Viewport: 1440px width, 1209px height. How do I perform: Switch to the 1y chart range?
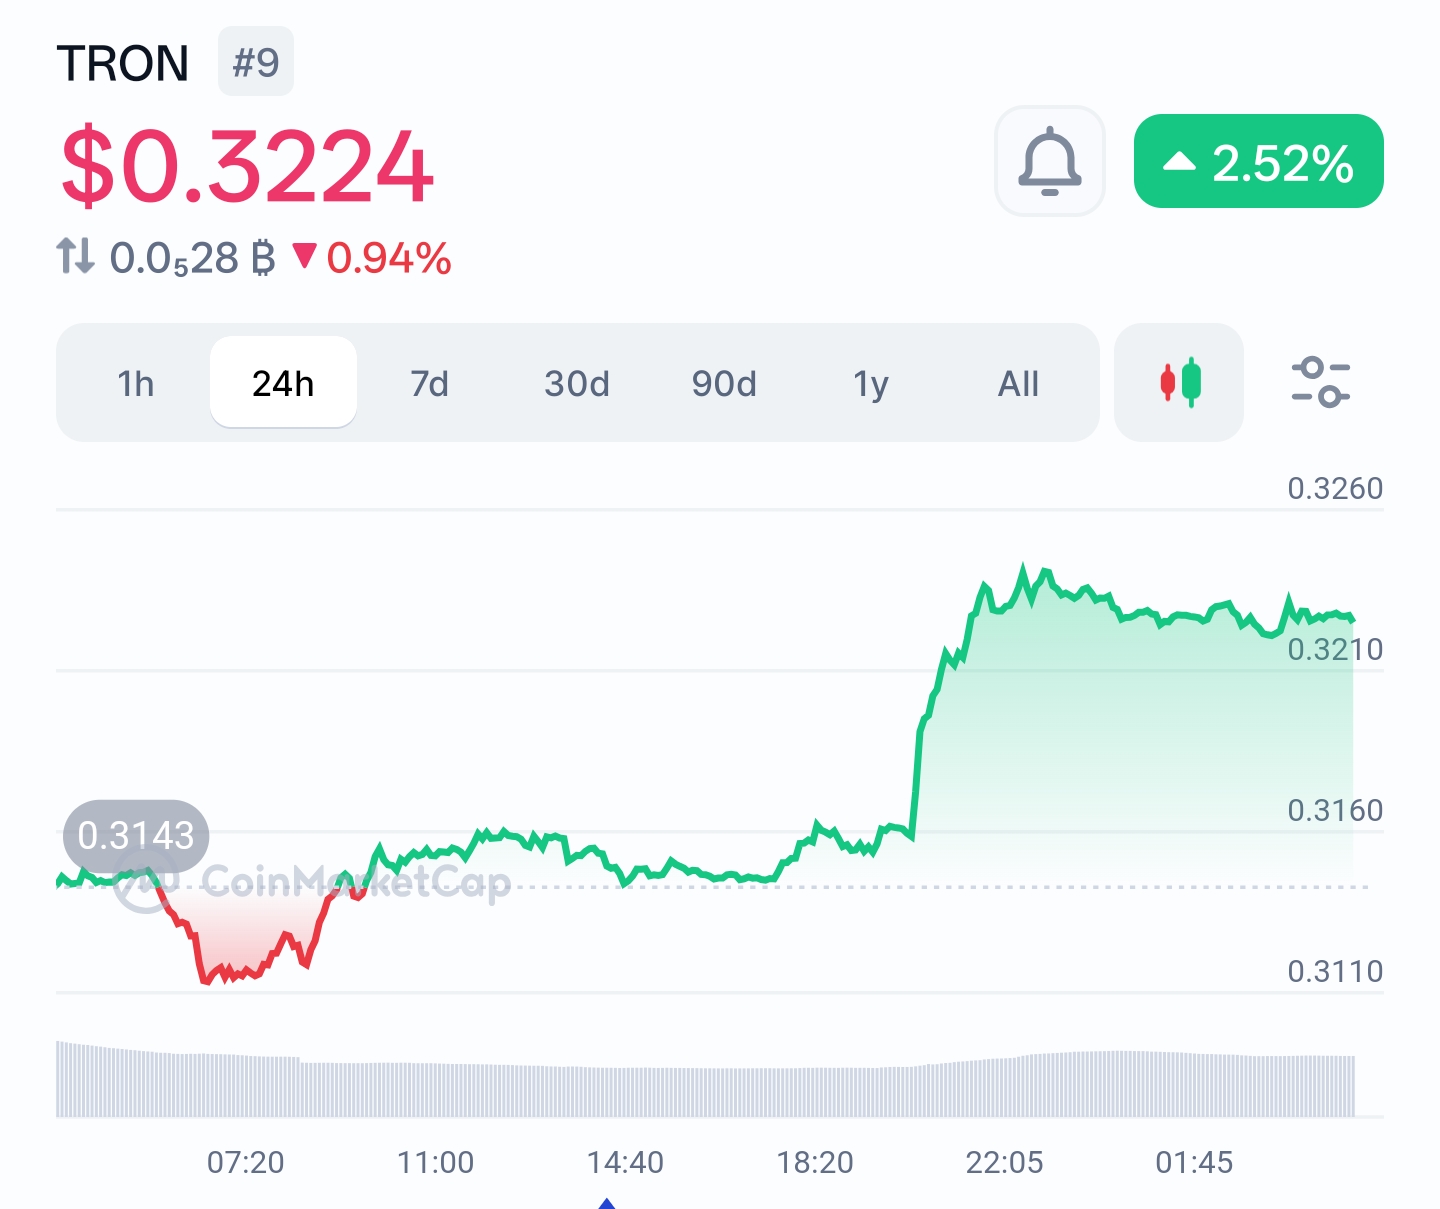coord(871,383)
